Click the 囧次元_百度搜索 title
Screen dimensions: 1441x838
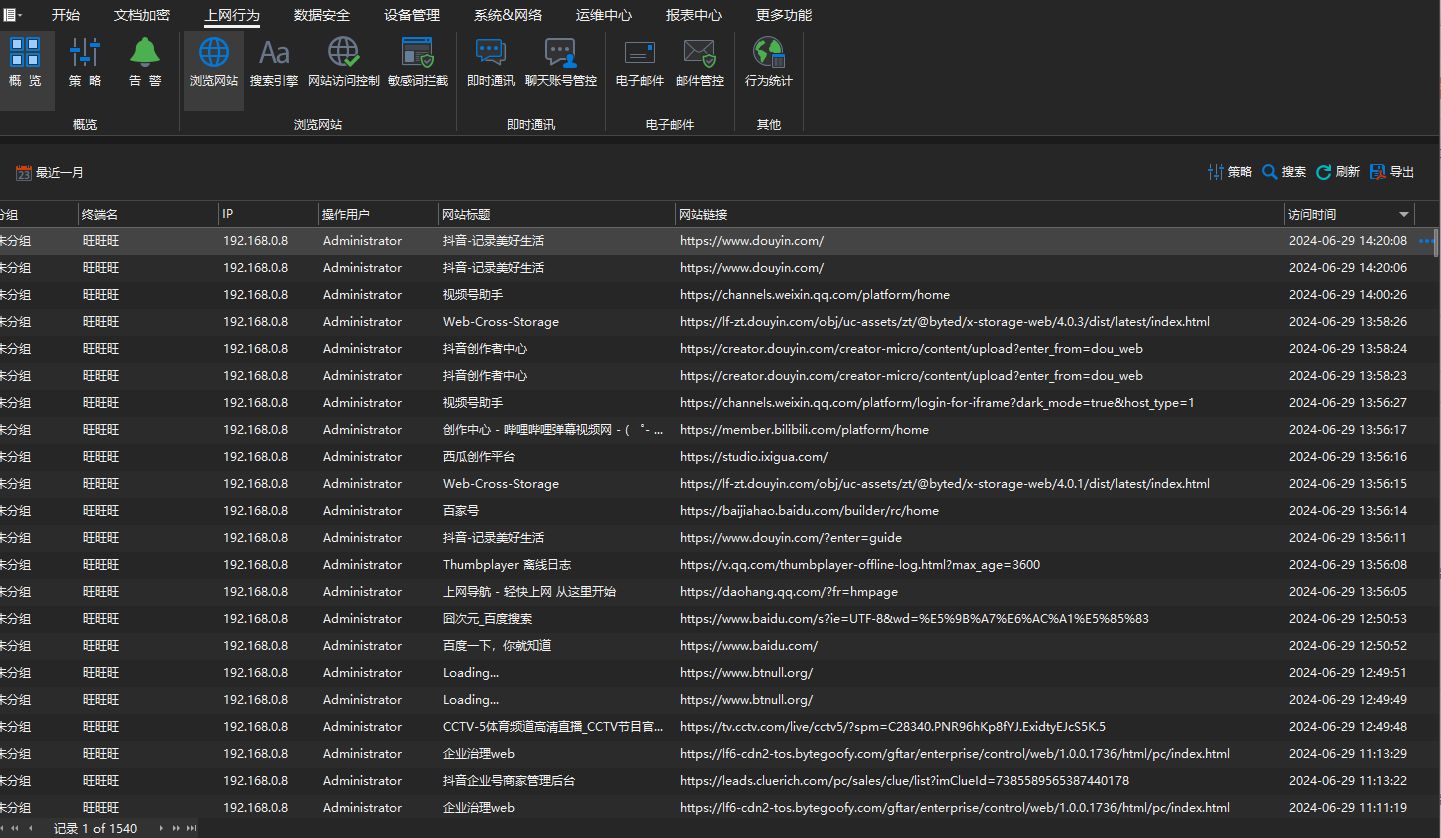pyautogui.click(x=488, y=619)
